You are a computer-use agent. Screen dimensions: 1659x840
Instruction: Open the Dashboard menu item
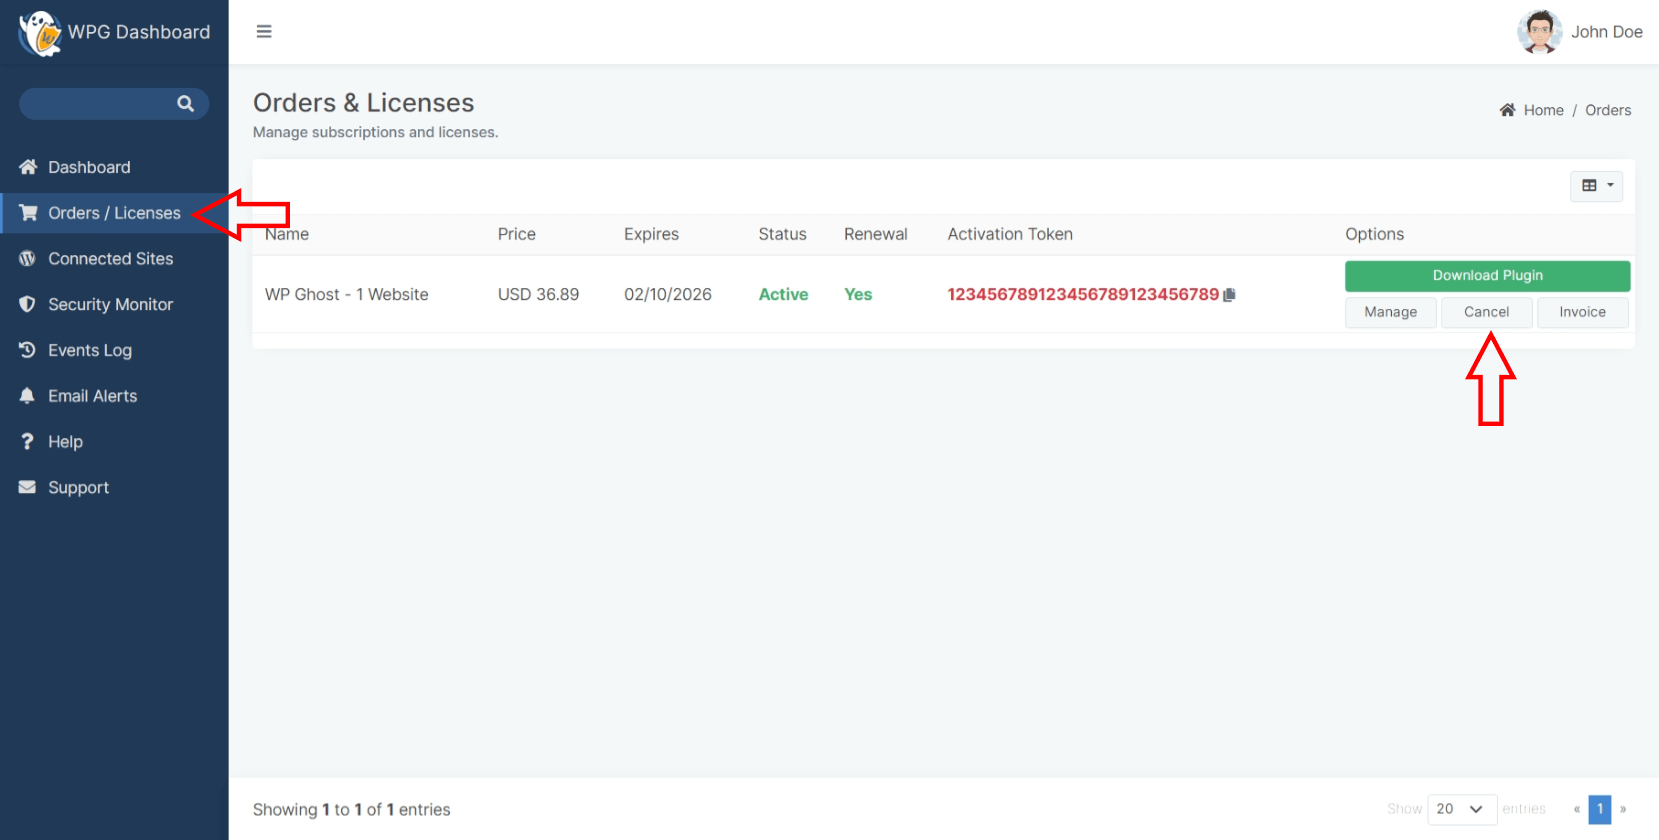coord(89,167)
